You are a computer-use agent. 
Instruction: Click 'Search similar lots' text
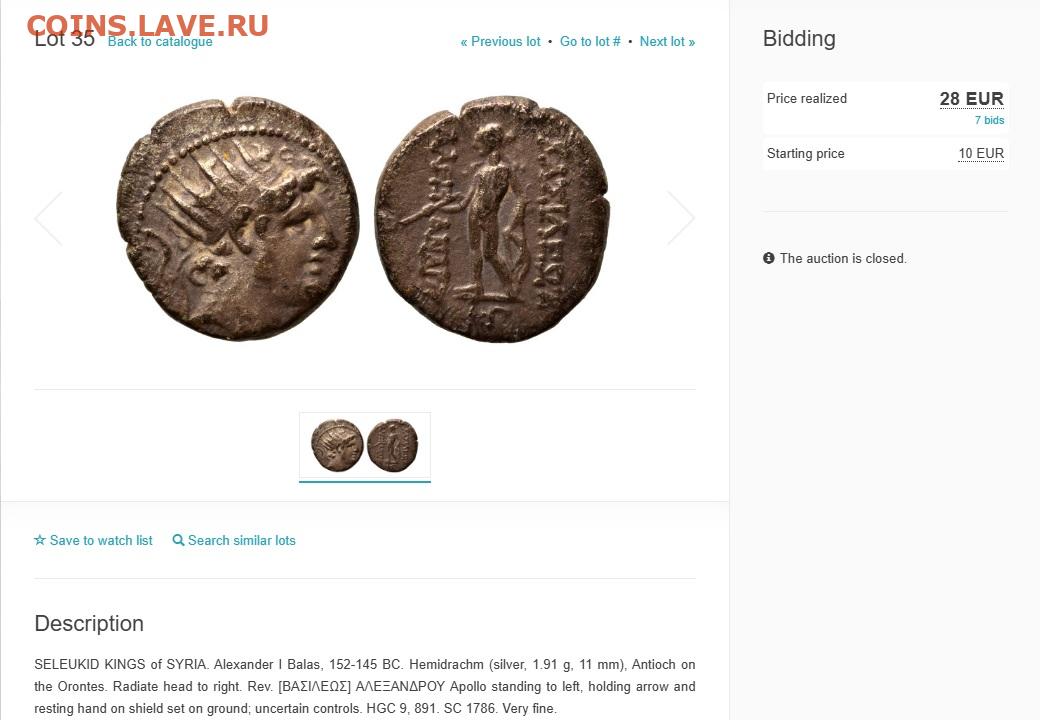tap(242, 540)
